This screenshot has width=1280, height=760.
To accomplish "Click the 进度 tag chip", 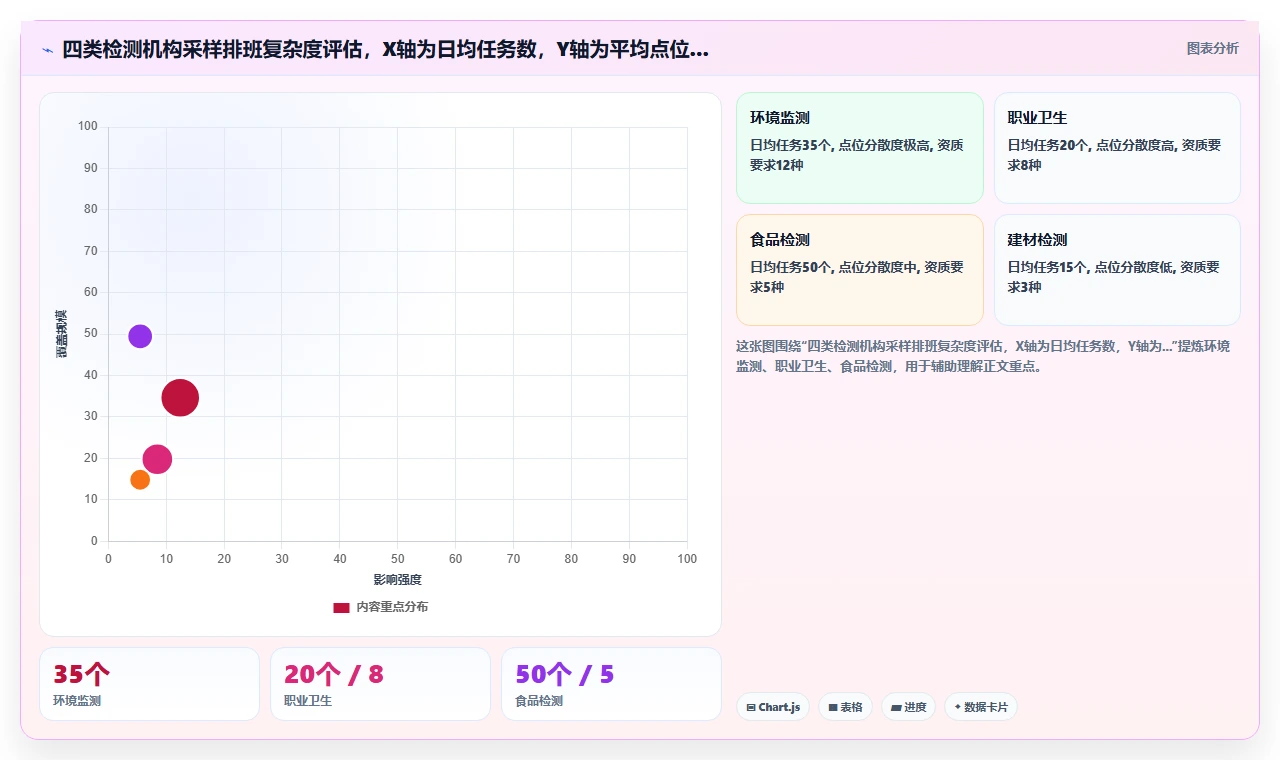I will (x=908, y=707).
